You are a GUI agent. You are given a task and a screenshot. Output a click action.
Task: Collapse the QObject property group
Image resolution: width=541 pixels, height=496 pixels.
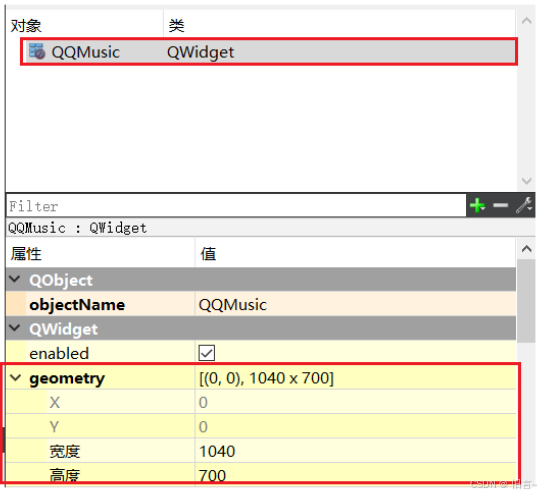click(14, 279)
